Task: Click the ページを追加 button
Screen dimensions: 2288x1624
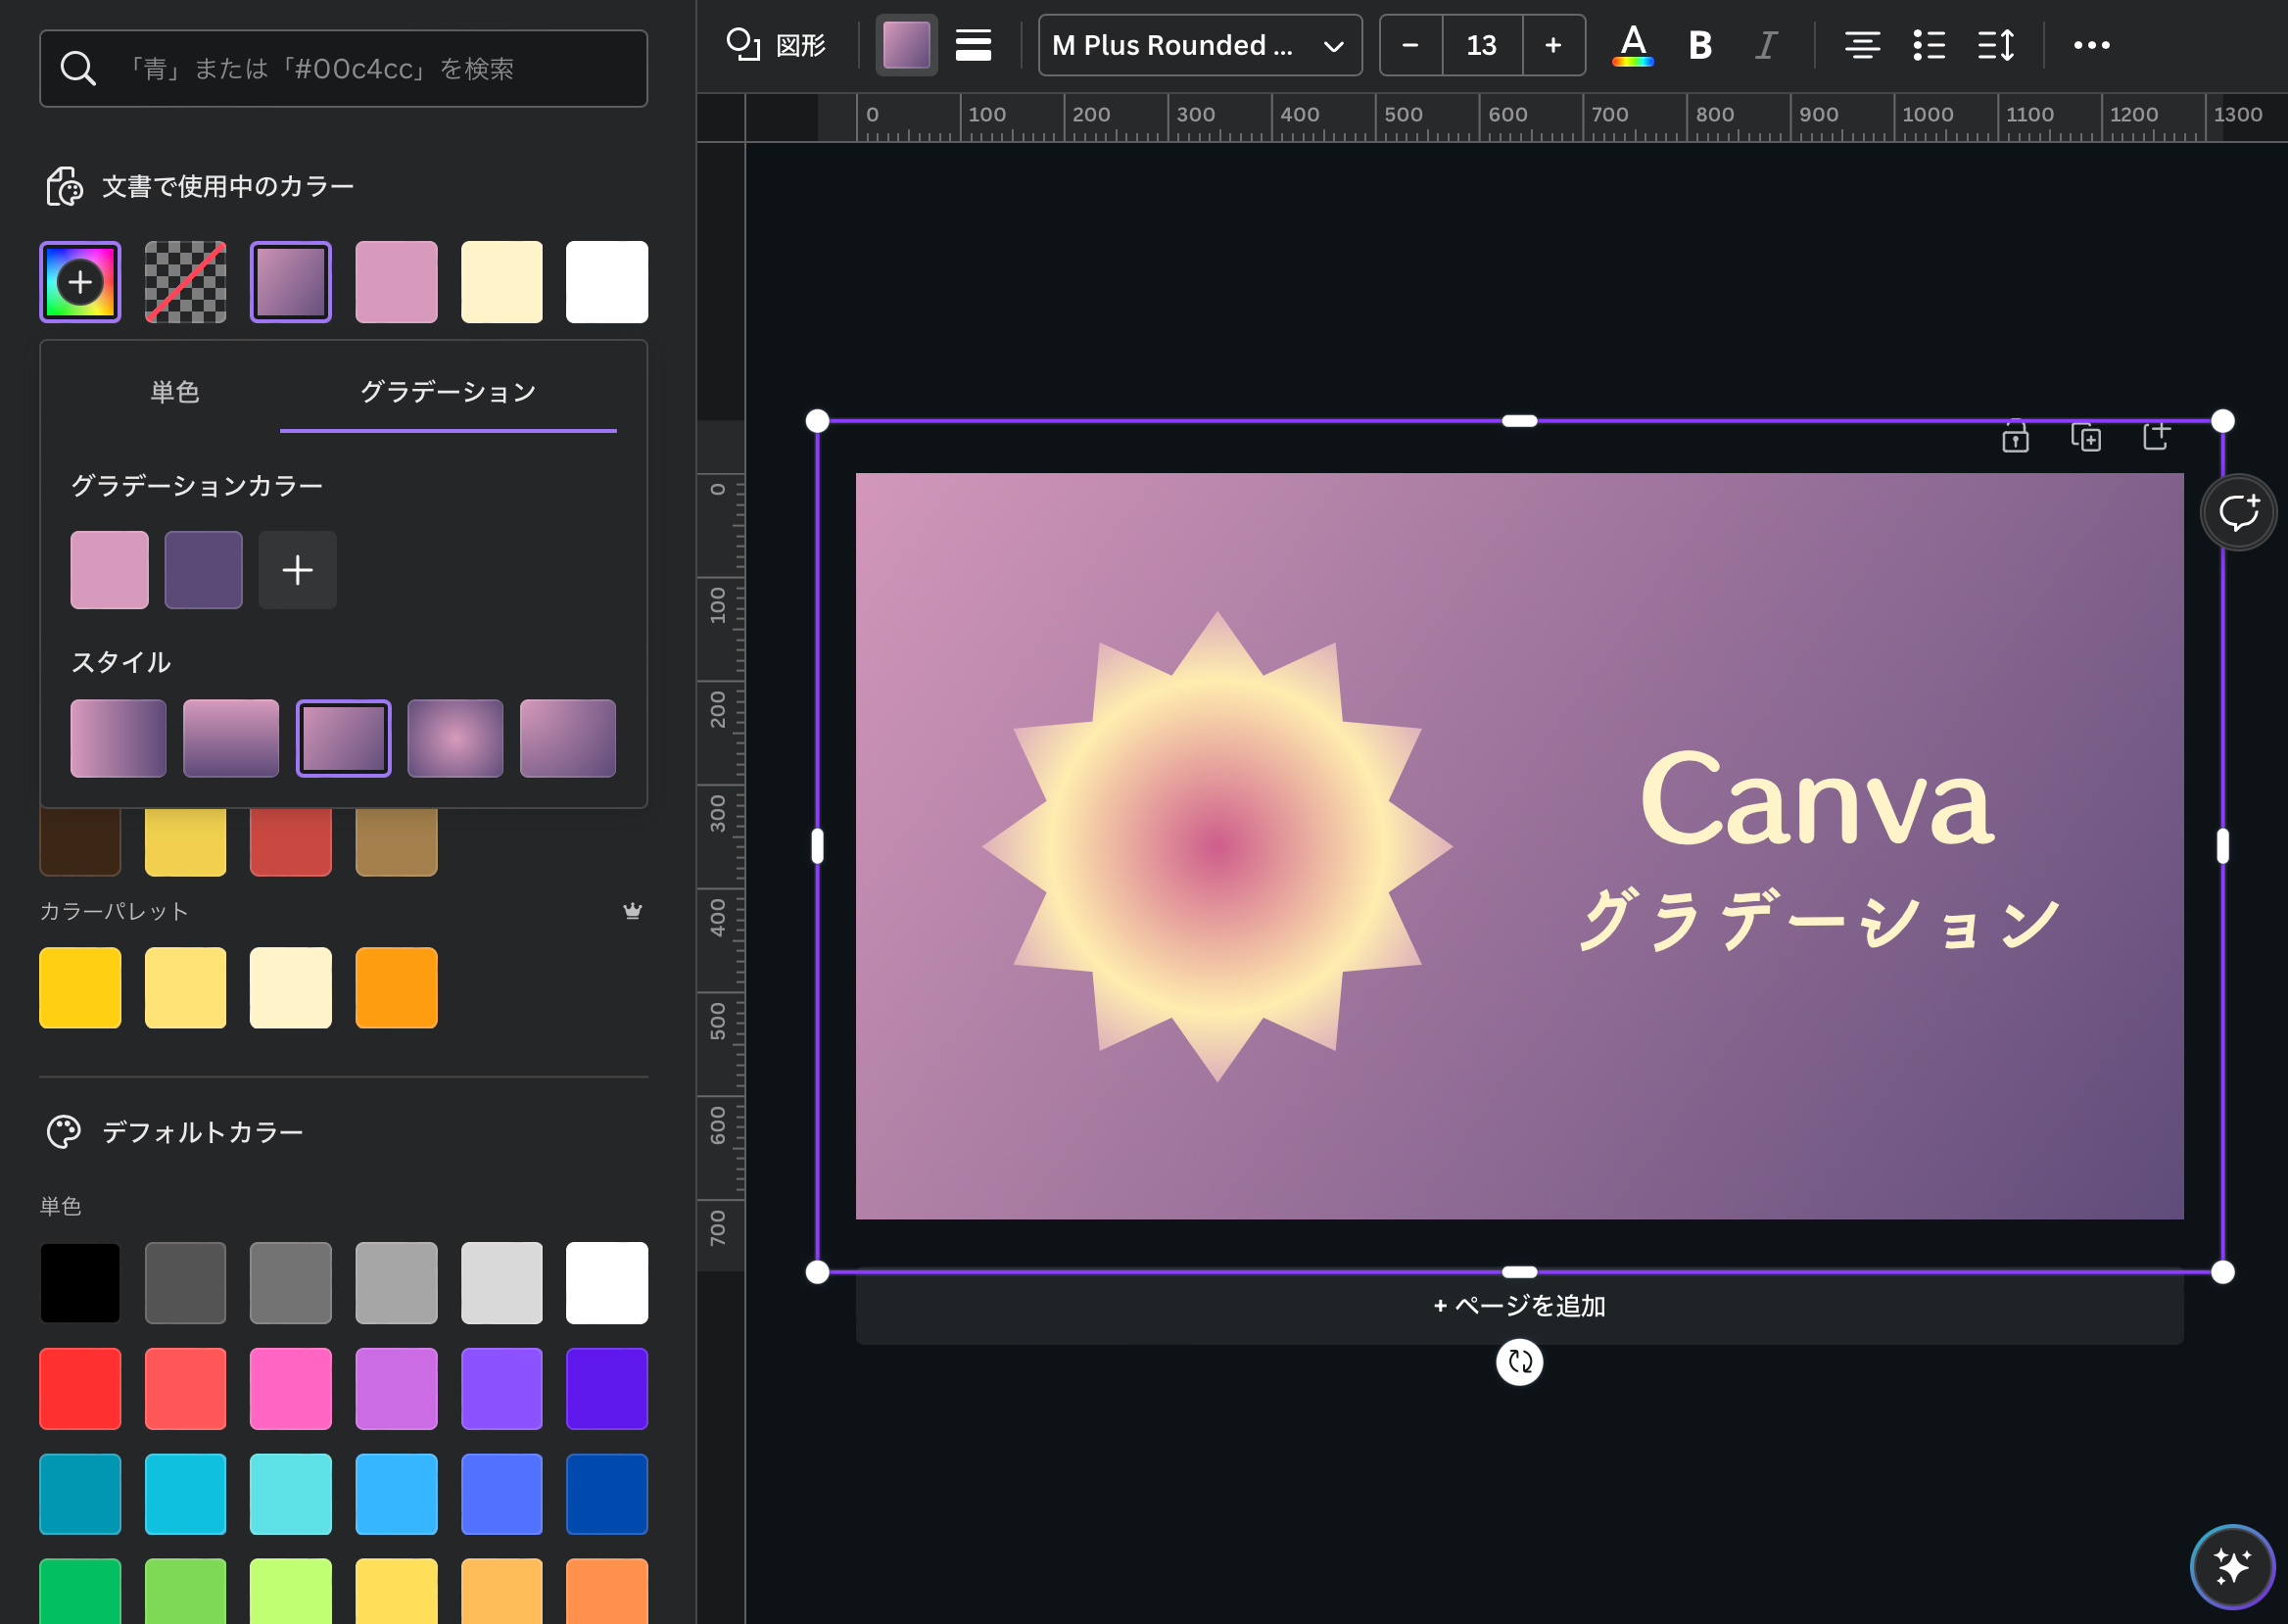Action: coord(1519,1306)
